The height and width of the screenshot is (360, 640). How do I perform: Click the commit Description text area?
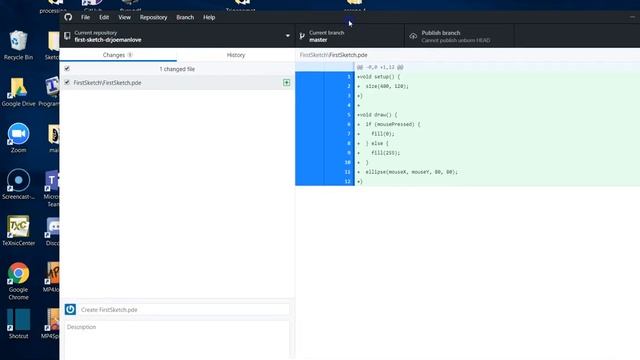click(x=177, y=340)
